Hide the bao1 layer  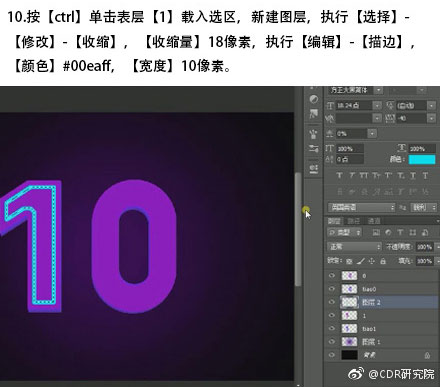click(331, 329)
